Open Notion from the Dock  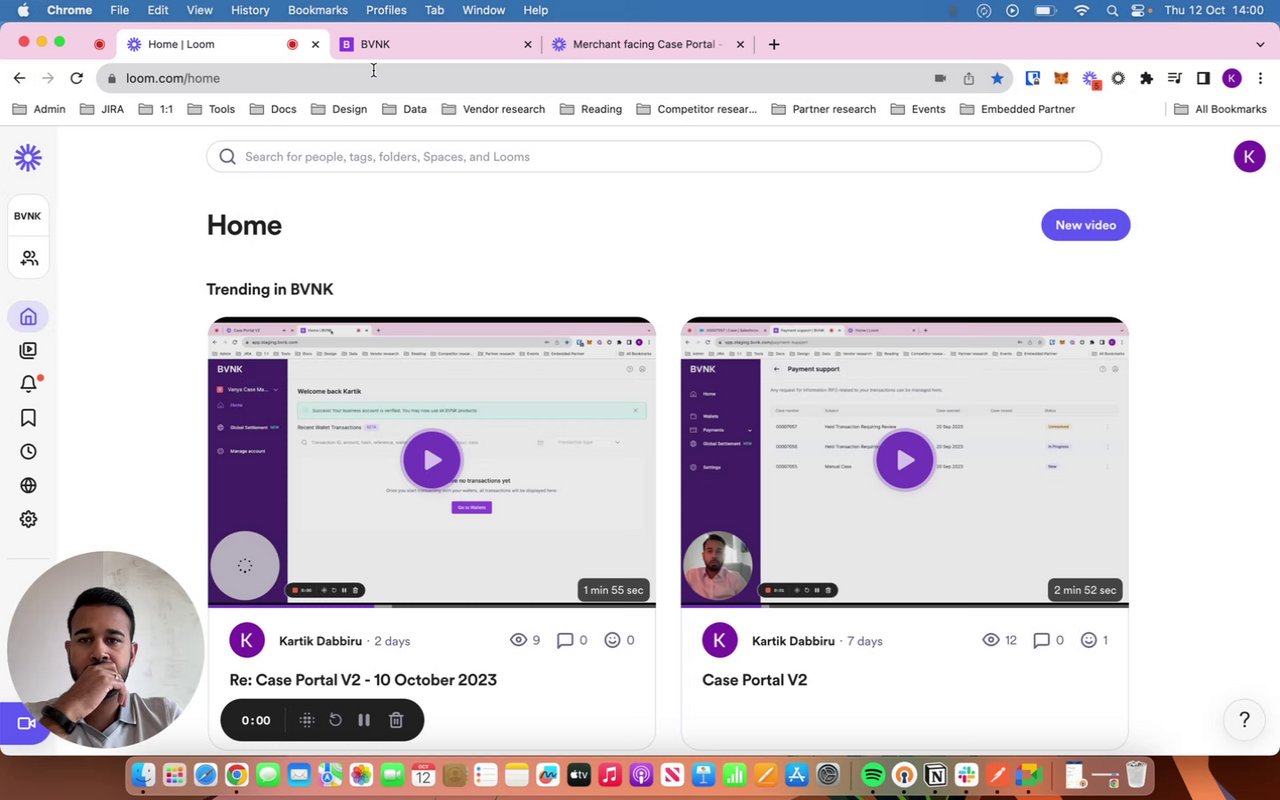[935, 775]
